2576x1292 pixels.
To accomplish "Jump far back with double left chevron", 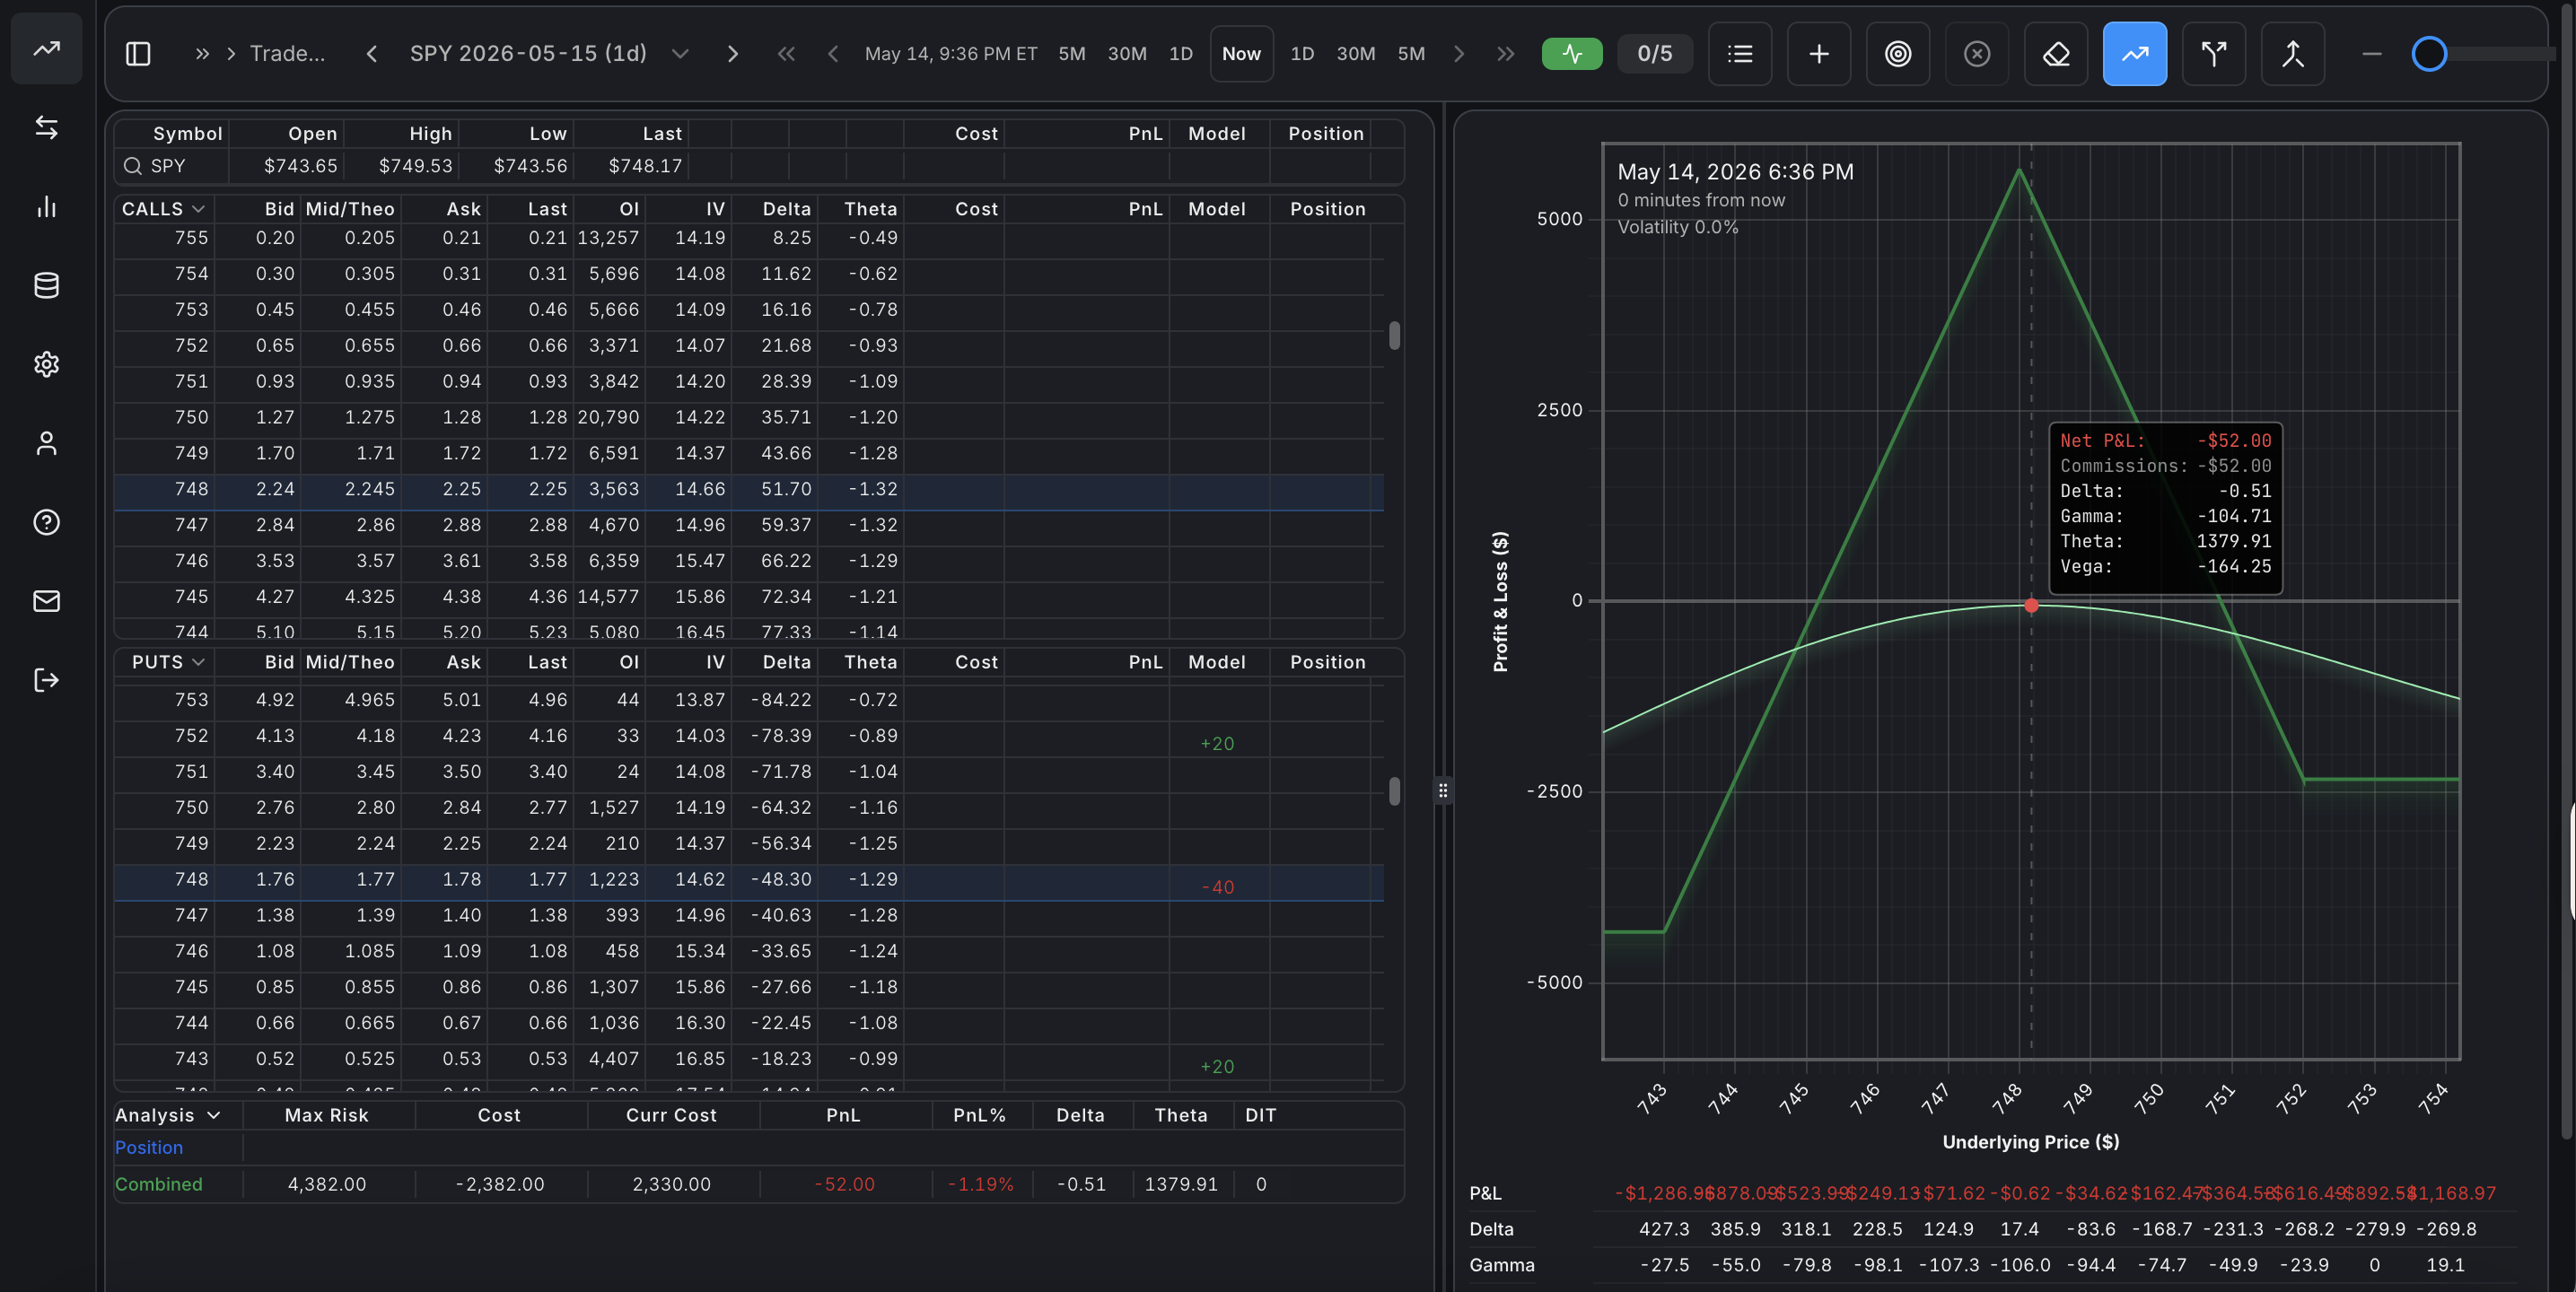I will point(786,54).
